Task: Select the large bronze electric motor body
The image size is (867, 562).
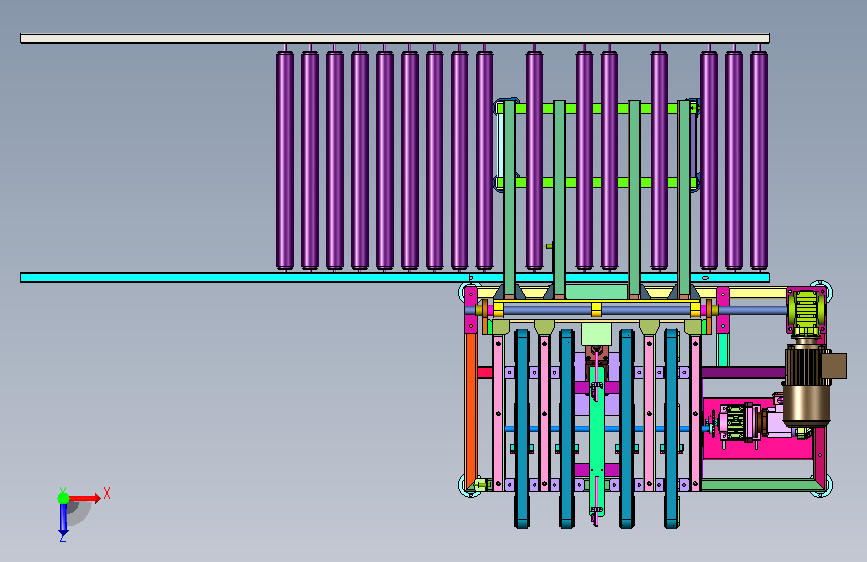Action: pos(806,386)
